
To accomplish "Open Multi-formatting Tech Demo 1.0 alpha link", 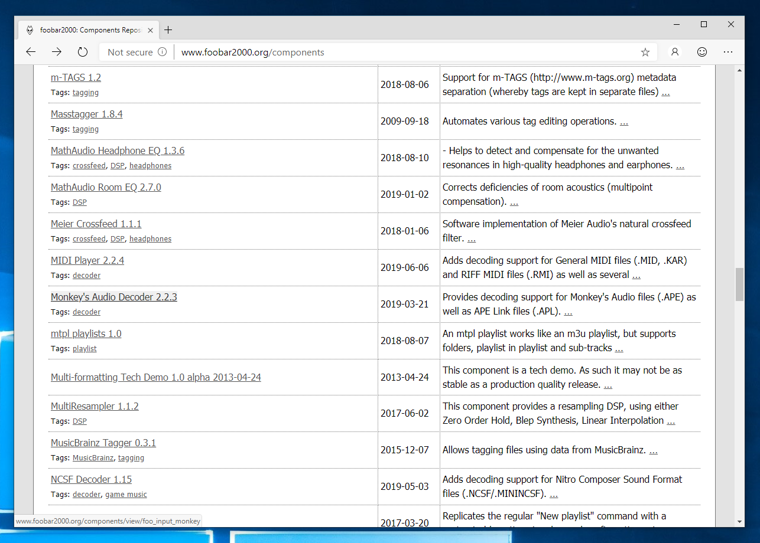I will (156, 377).
